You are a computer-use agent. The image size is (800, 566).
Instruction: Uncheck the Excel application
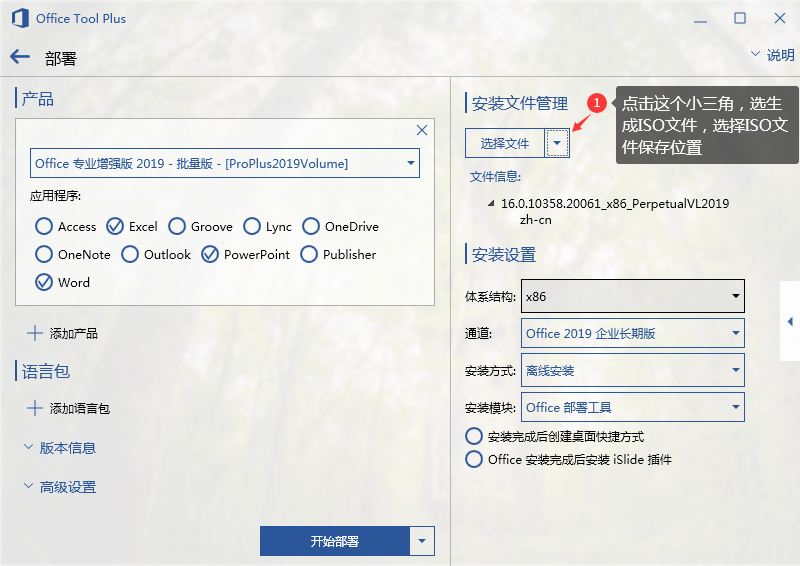115,226
